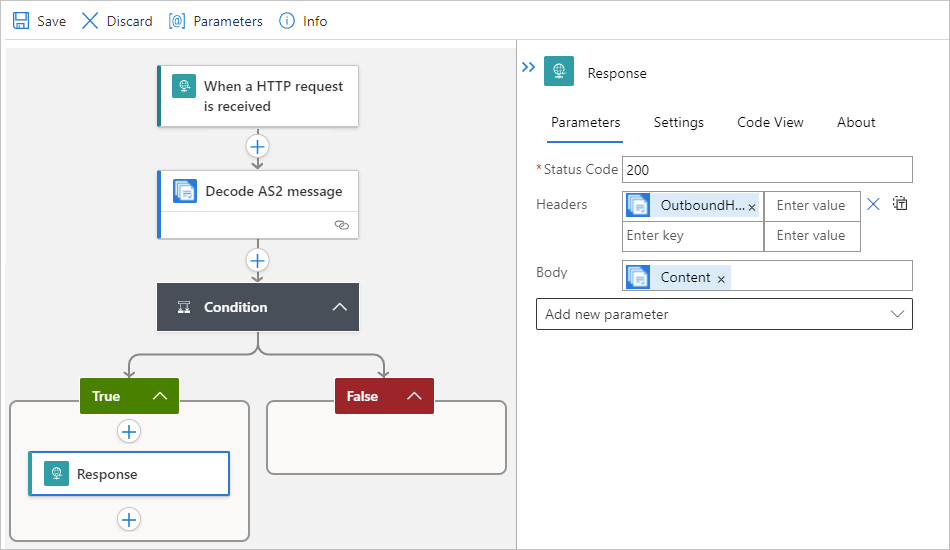Switch to the Code View tab

pos(770,122)
